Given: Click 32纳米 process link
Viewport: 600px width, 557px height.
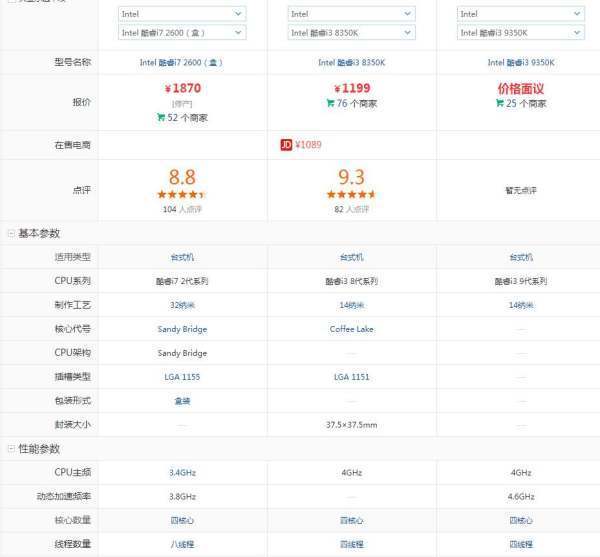Looking at the screenshot, I should 182,305.
